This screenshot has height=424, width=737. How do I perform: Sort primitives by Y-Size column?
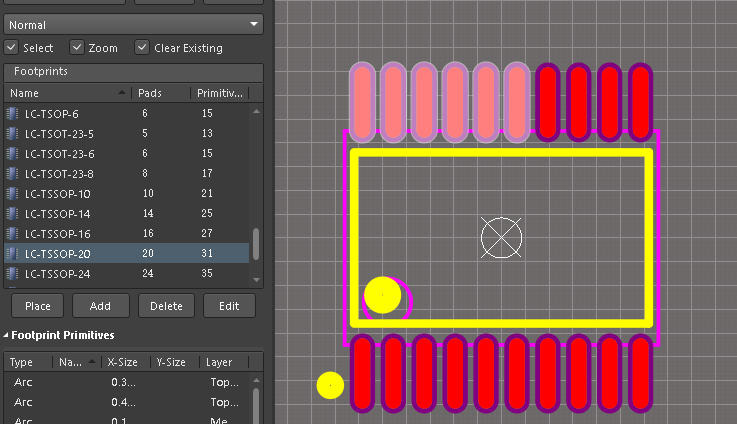(175, 362)
